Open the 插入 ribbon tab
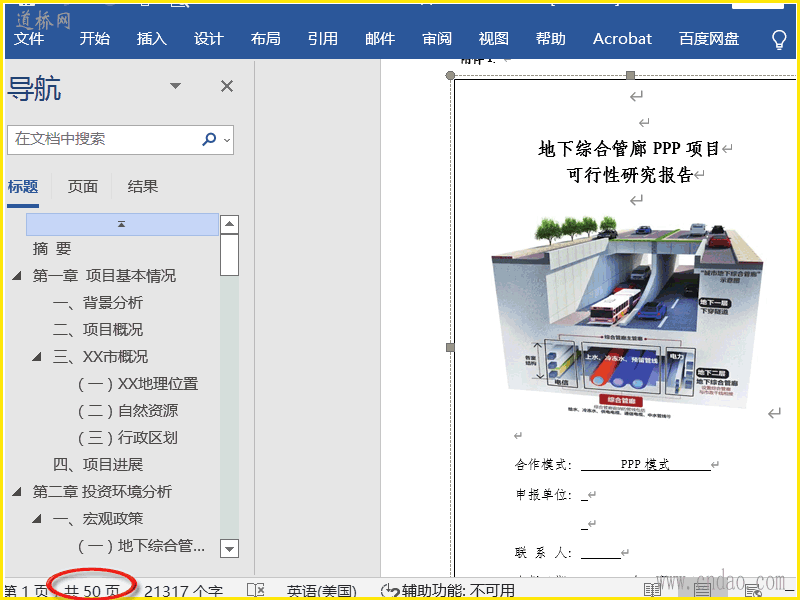 (x=152, y=39)
